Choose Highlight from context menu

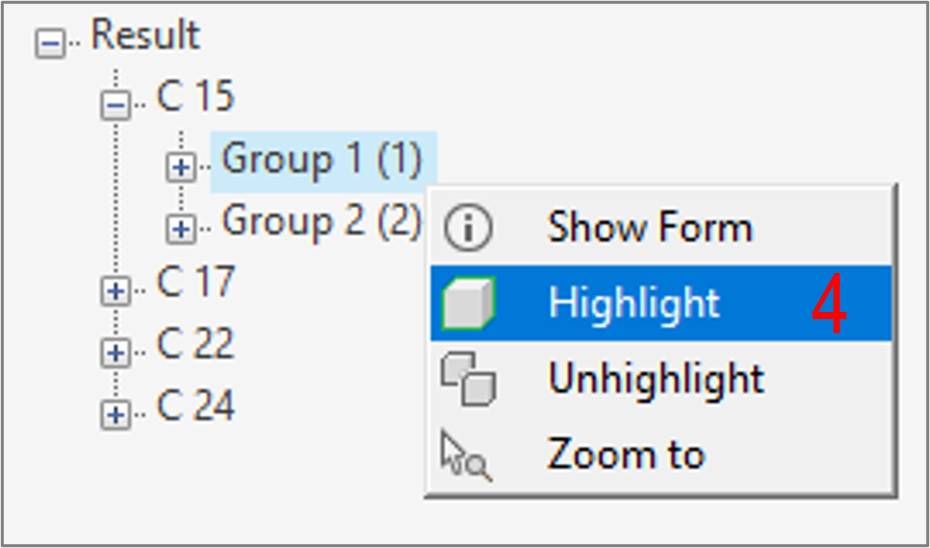[661, 303]
